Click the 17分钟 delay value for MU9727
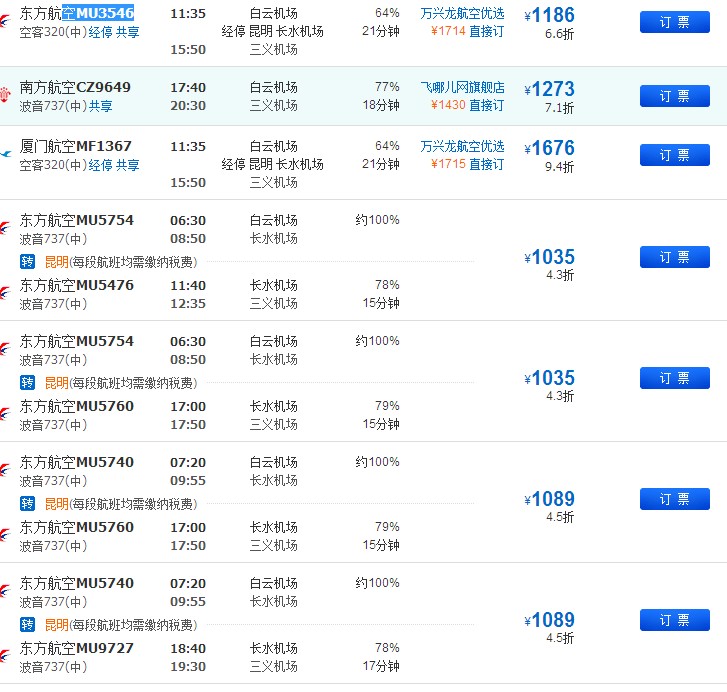Viewport: 727px width, 692px height. 381,667
